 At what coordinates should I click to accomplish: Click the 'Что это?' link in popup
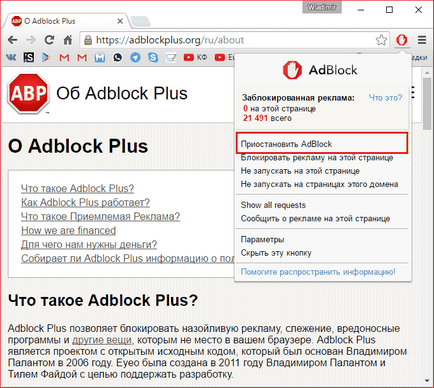[385, 97]
